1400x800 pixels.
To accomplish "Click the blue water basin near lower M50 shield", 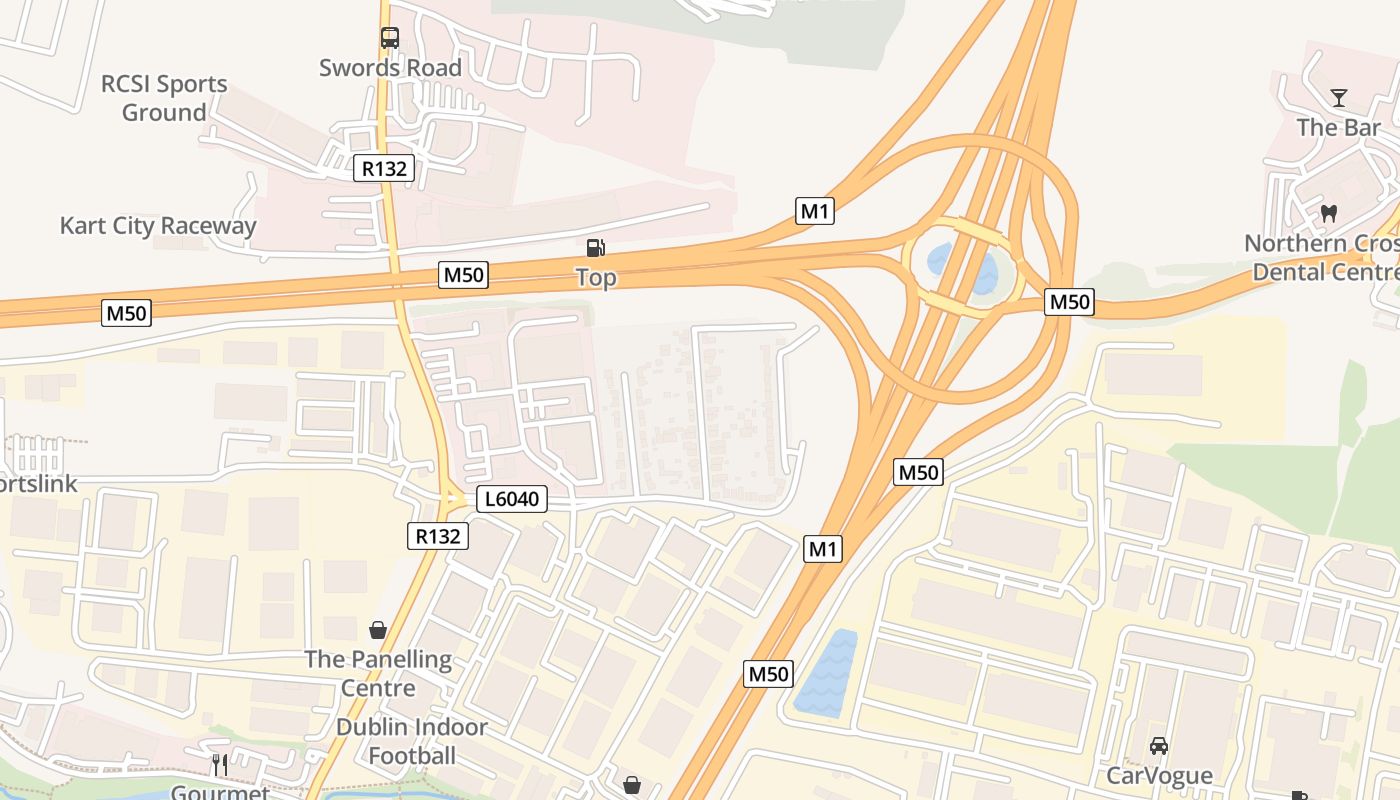I will (x=826, y=673).
